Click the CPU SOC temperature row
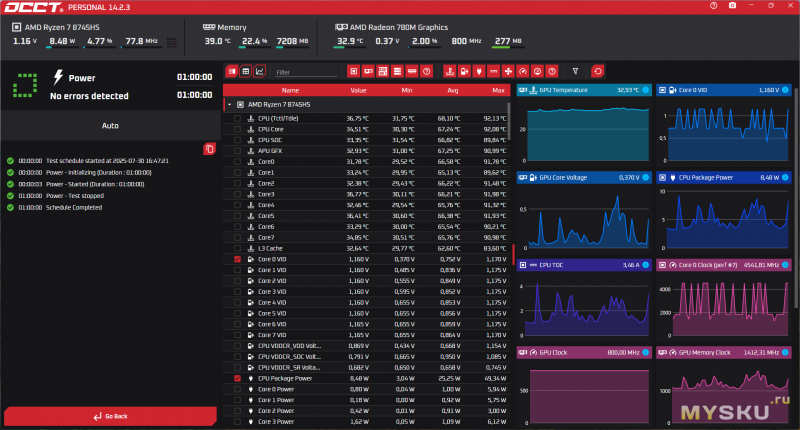The width and height of the screenshot is (800, 430). coord(366,140)
